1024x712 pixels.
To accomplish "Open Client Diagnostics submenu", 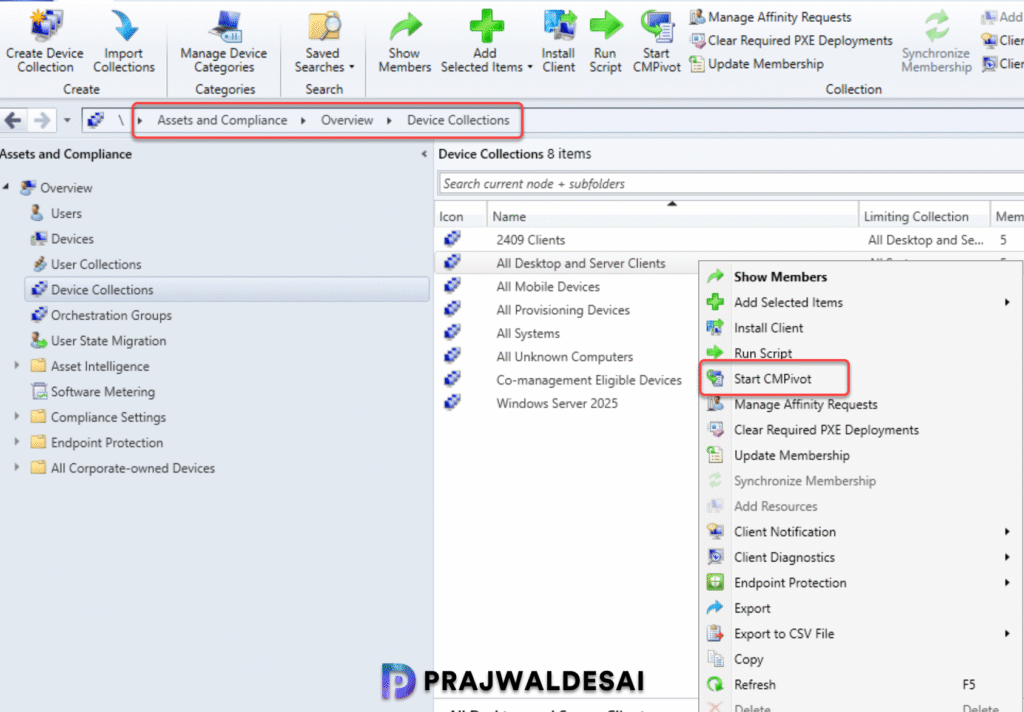I will [x=859, y=557].
